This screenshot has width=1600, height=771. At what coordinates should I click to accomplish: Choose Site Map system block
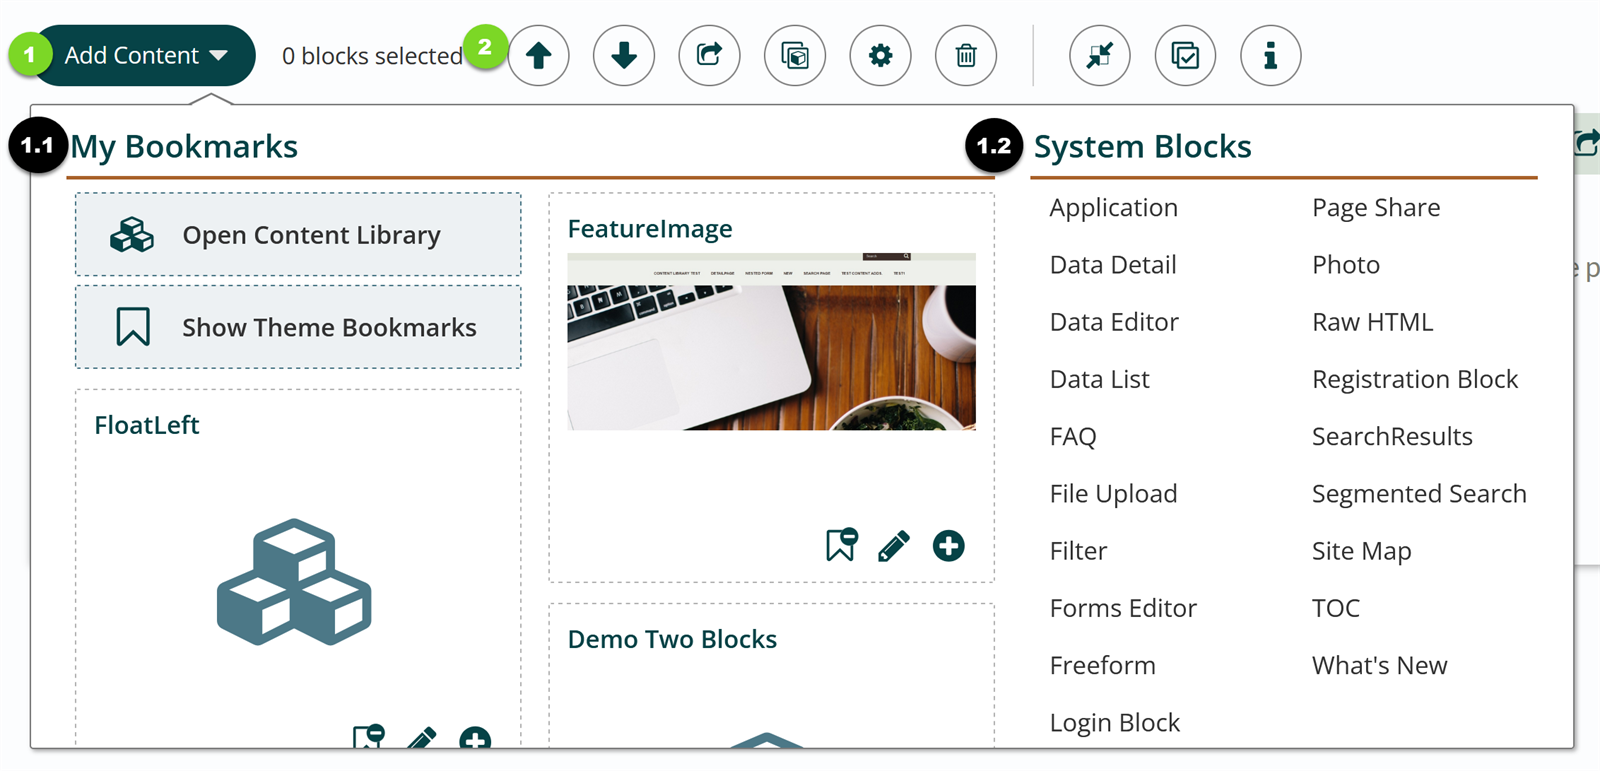tap(1361, 551)
